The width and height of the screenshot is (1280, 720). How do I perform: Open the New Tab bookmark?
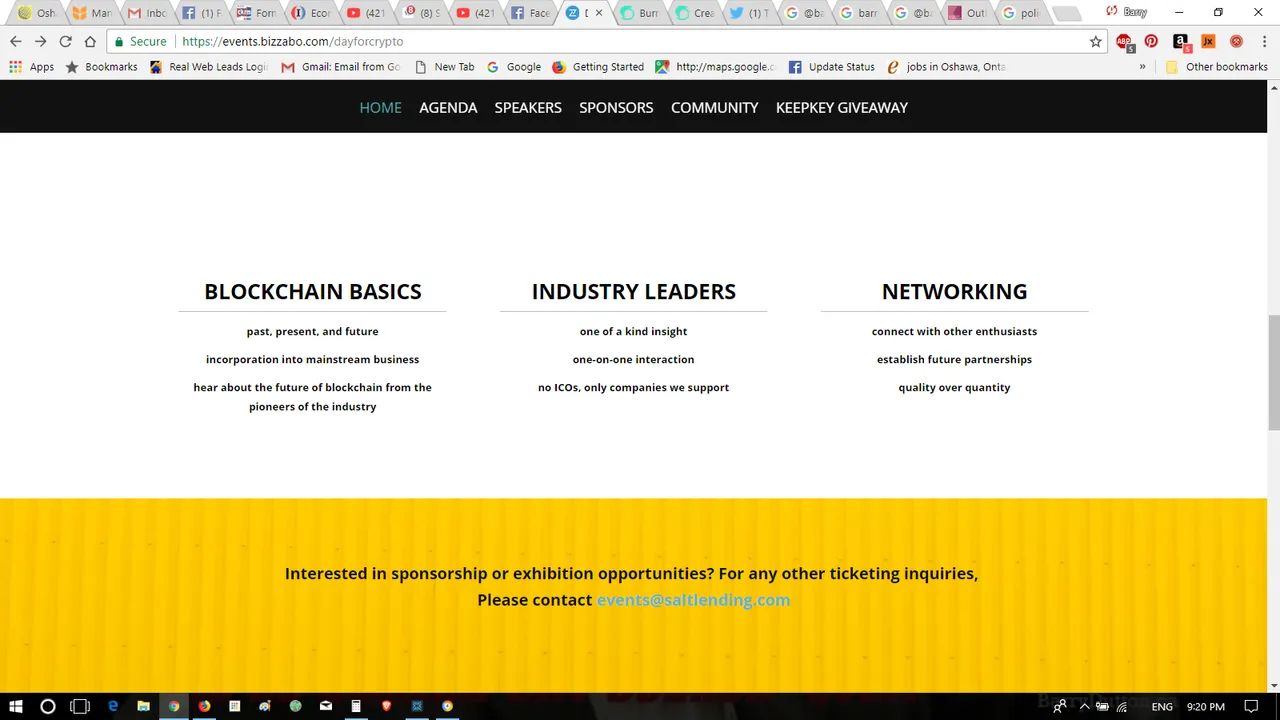(444, 67)
